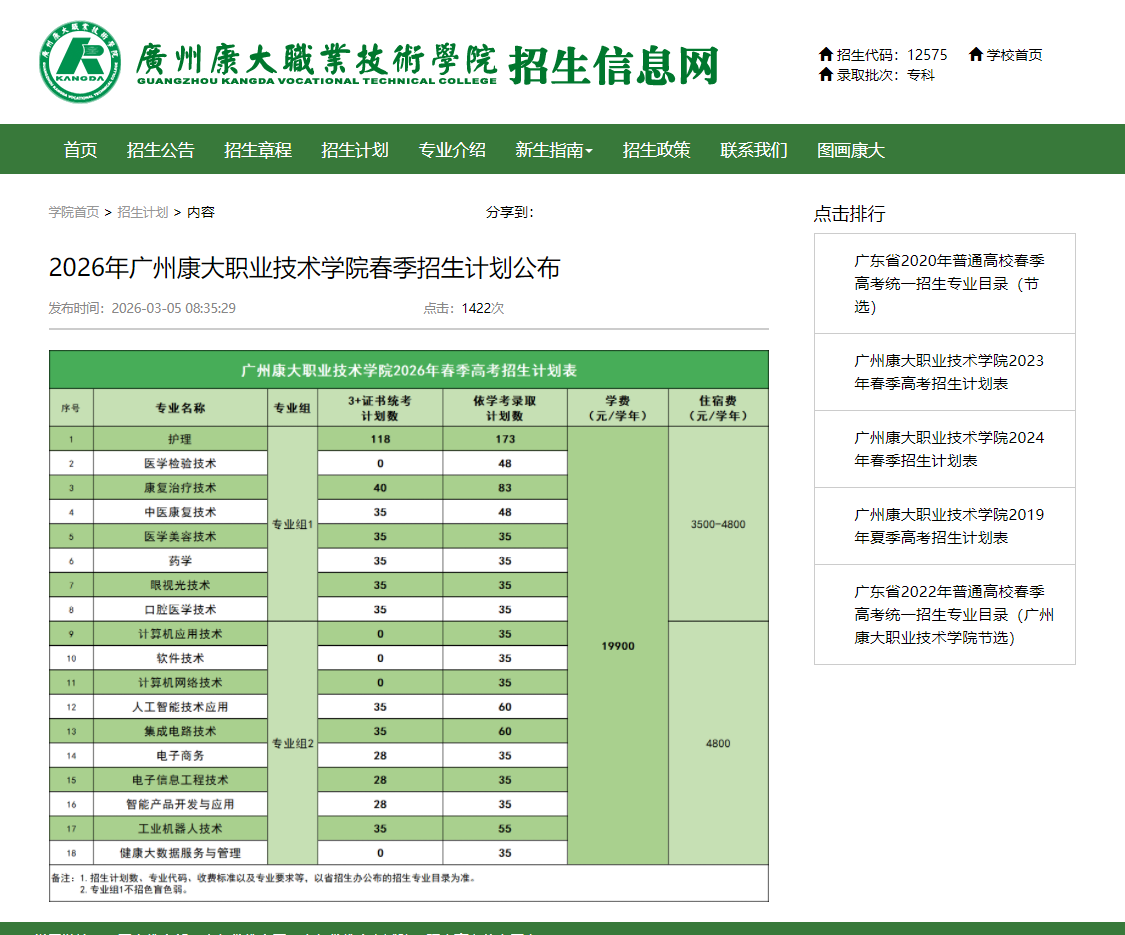Click 招生计划 in the breadcrumb trail

(142, 212)
